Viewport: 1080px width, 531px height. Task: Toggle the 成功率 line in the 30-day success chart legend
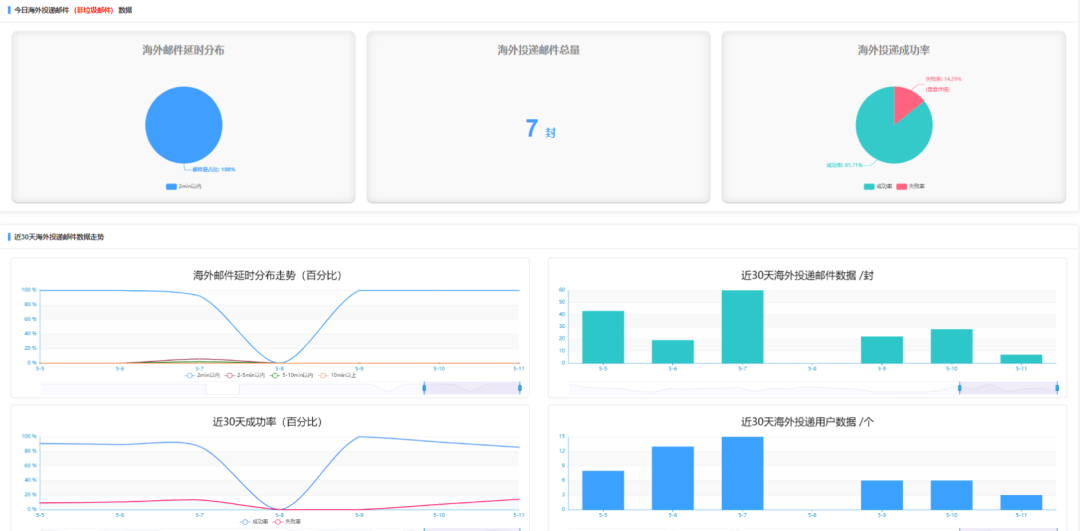click(255, 522)
